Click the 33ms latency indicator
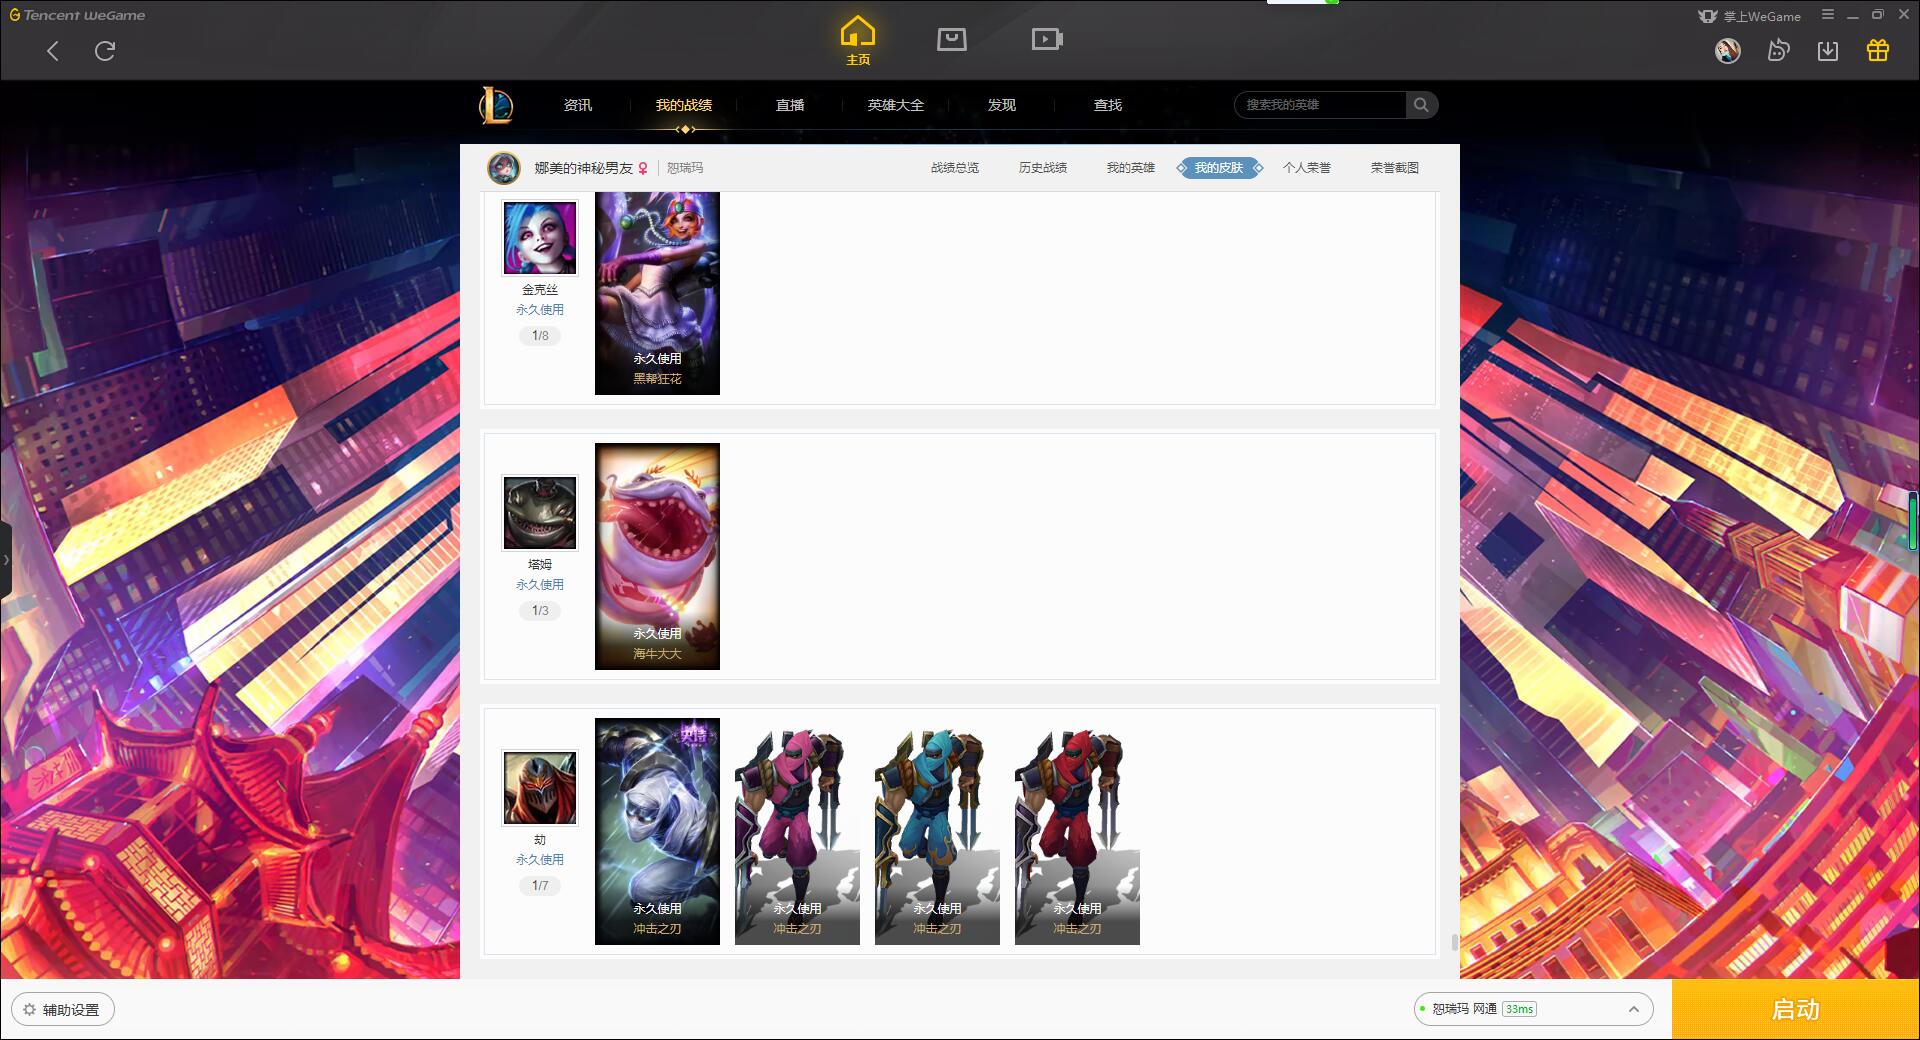Viewport: 1920px width, 1040px height. (1519, 1010)
